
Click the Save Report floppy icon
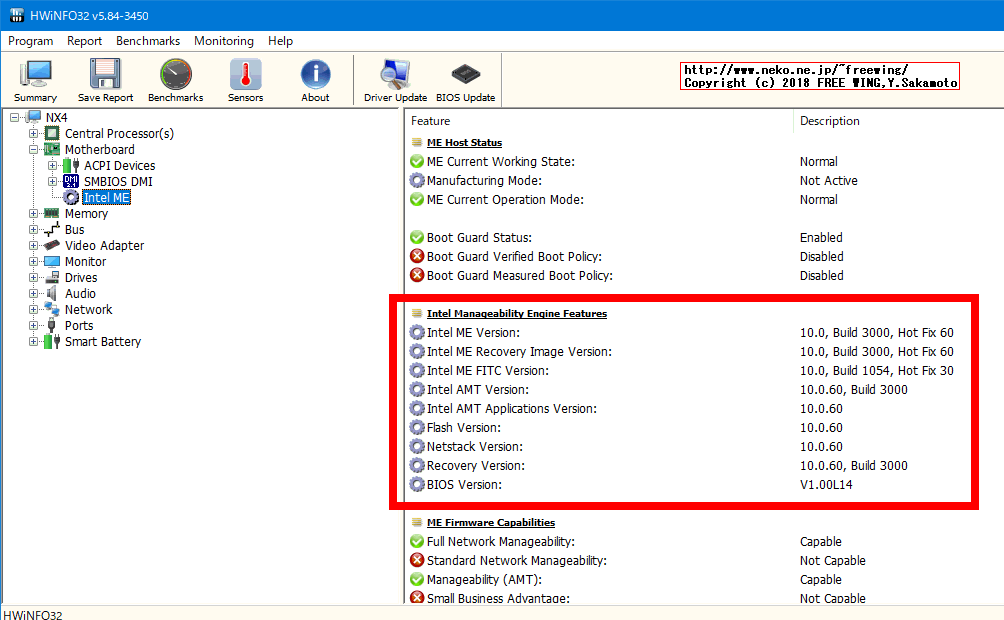(105, 80)
